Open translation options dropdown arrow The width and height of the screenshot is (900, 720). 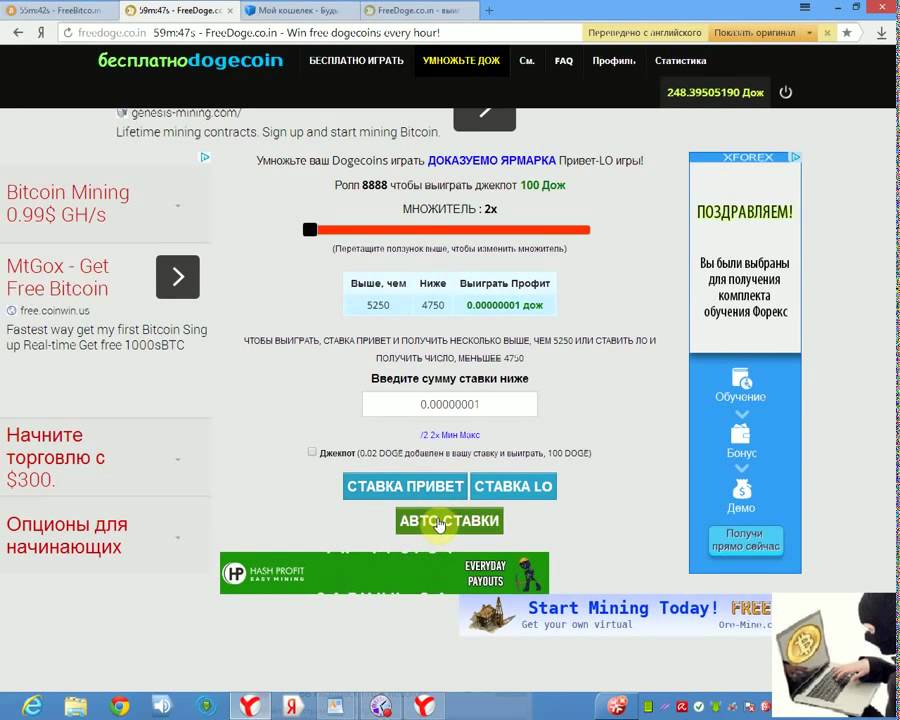point(809,33)
